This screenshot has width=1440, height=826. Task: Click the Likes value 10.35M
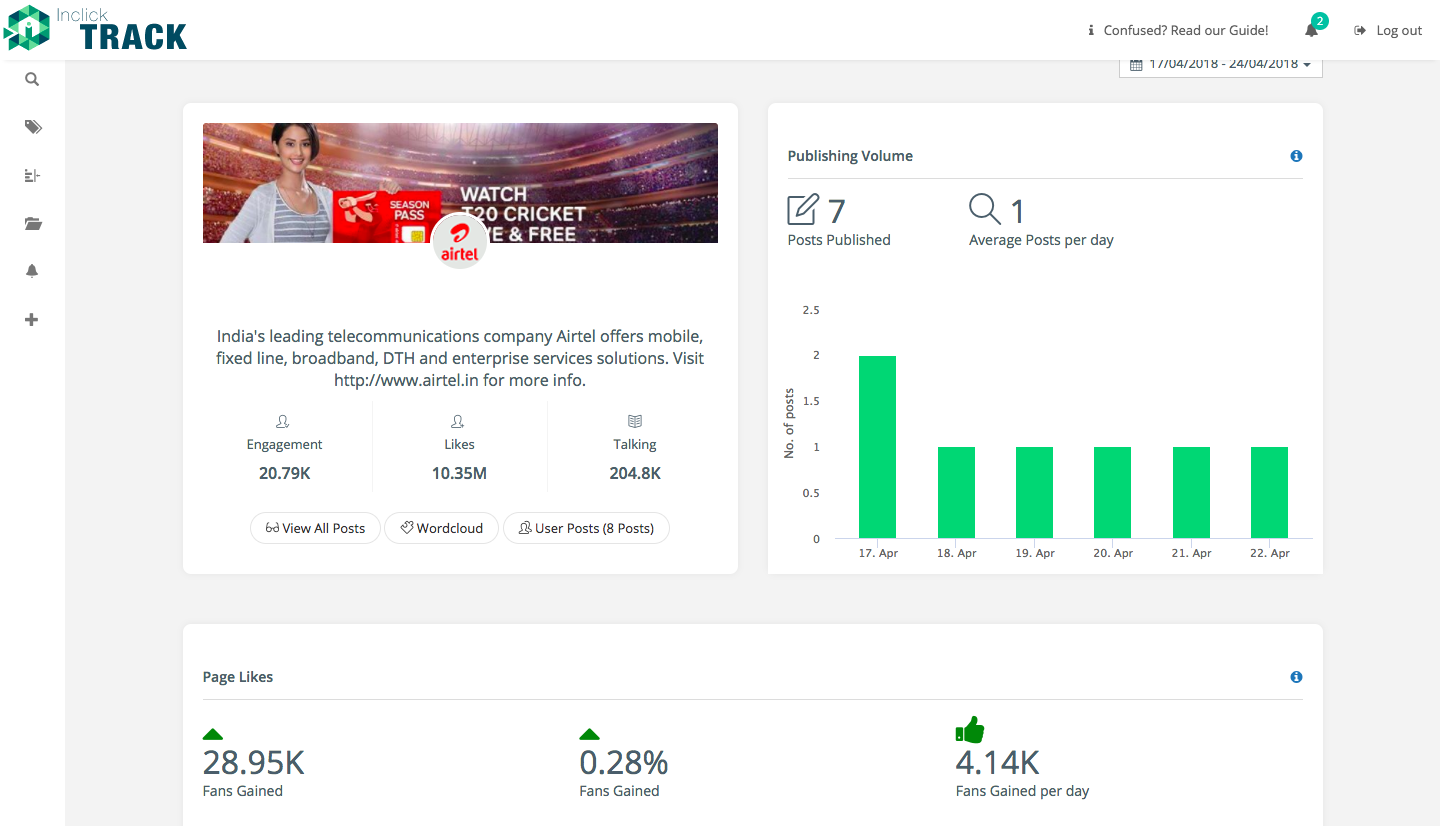[x=459, y=473]
